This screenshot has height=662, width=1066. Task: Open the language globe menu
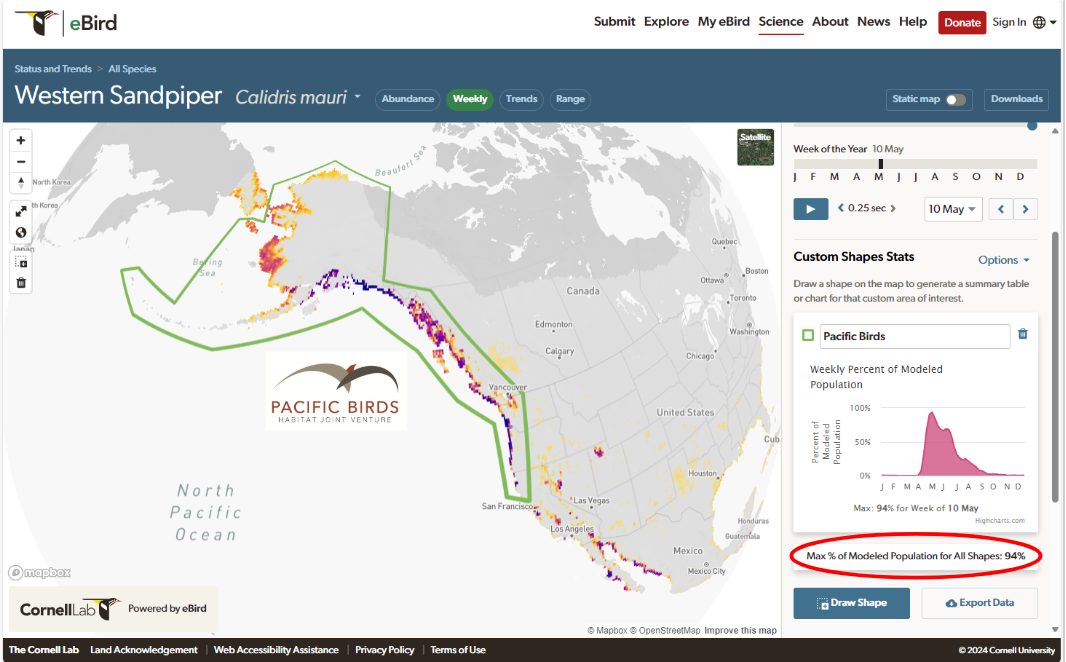1044,22
